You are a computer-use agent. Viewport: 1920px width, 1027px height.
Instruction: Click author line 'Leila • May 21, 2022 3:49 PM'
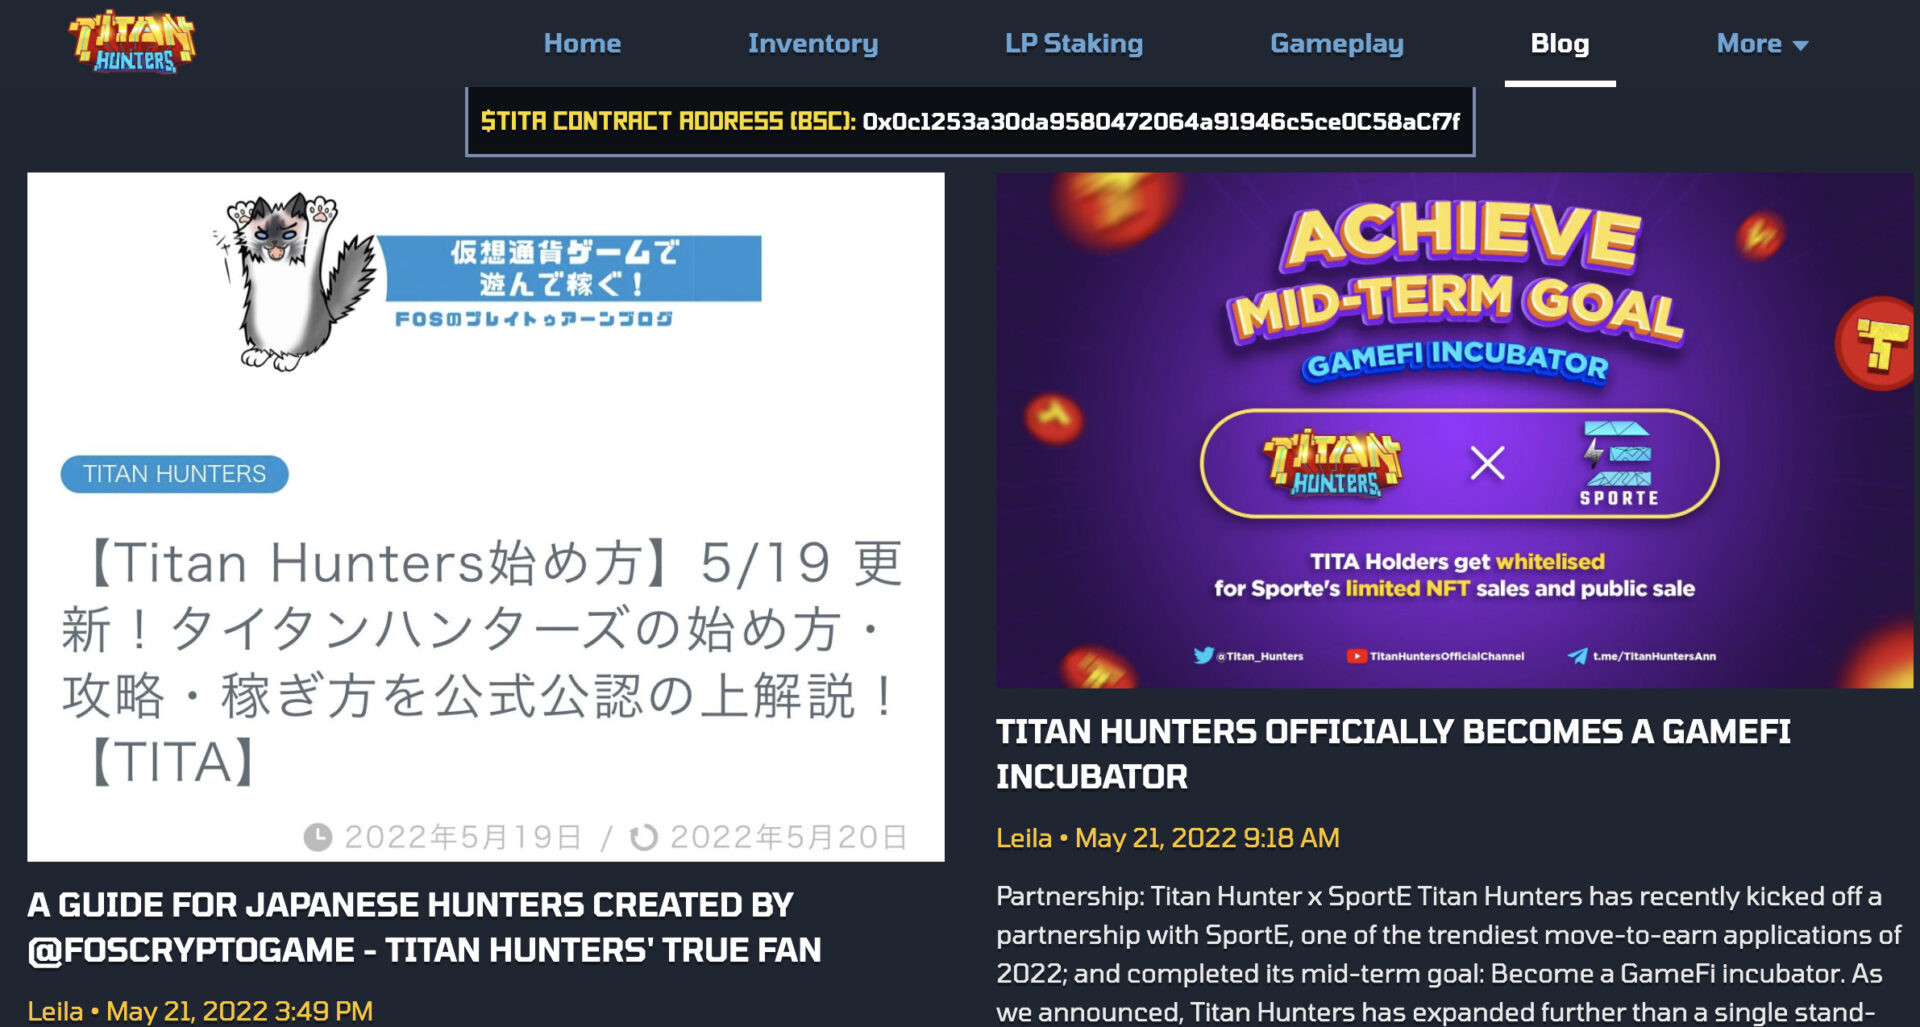pyautogui.click(x=200, y=1011)
